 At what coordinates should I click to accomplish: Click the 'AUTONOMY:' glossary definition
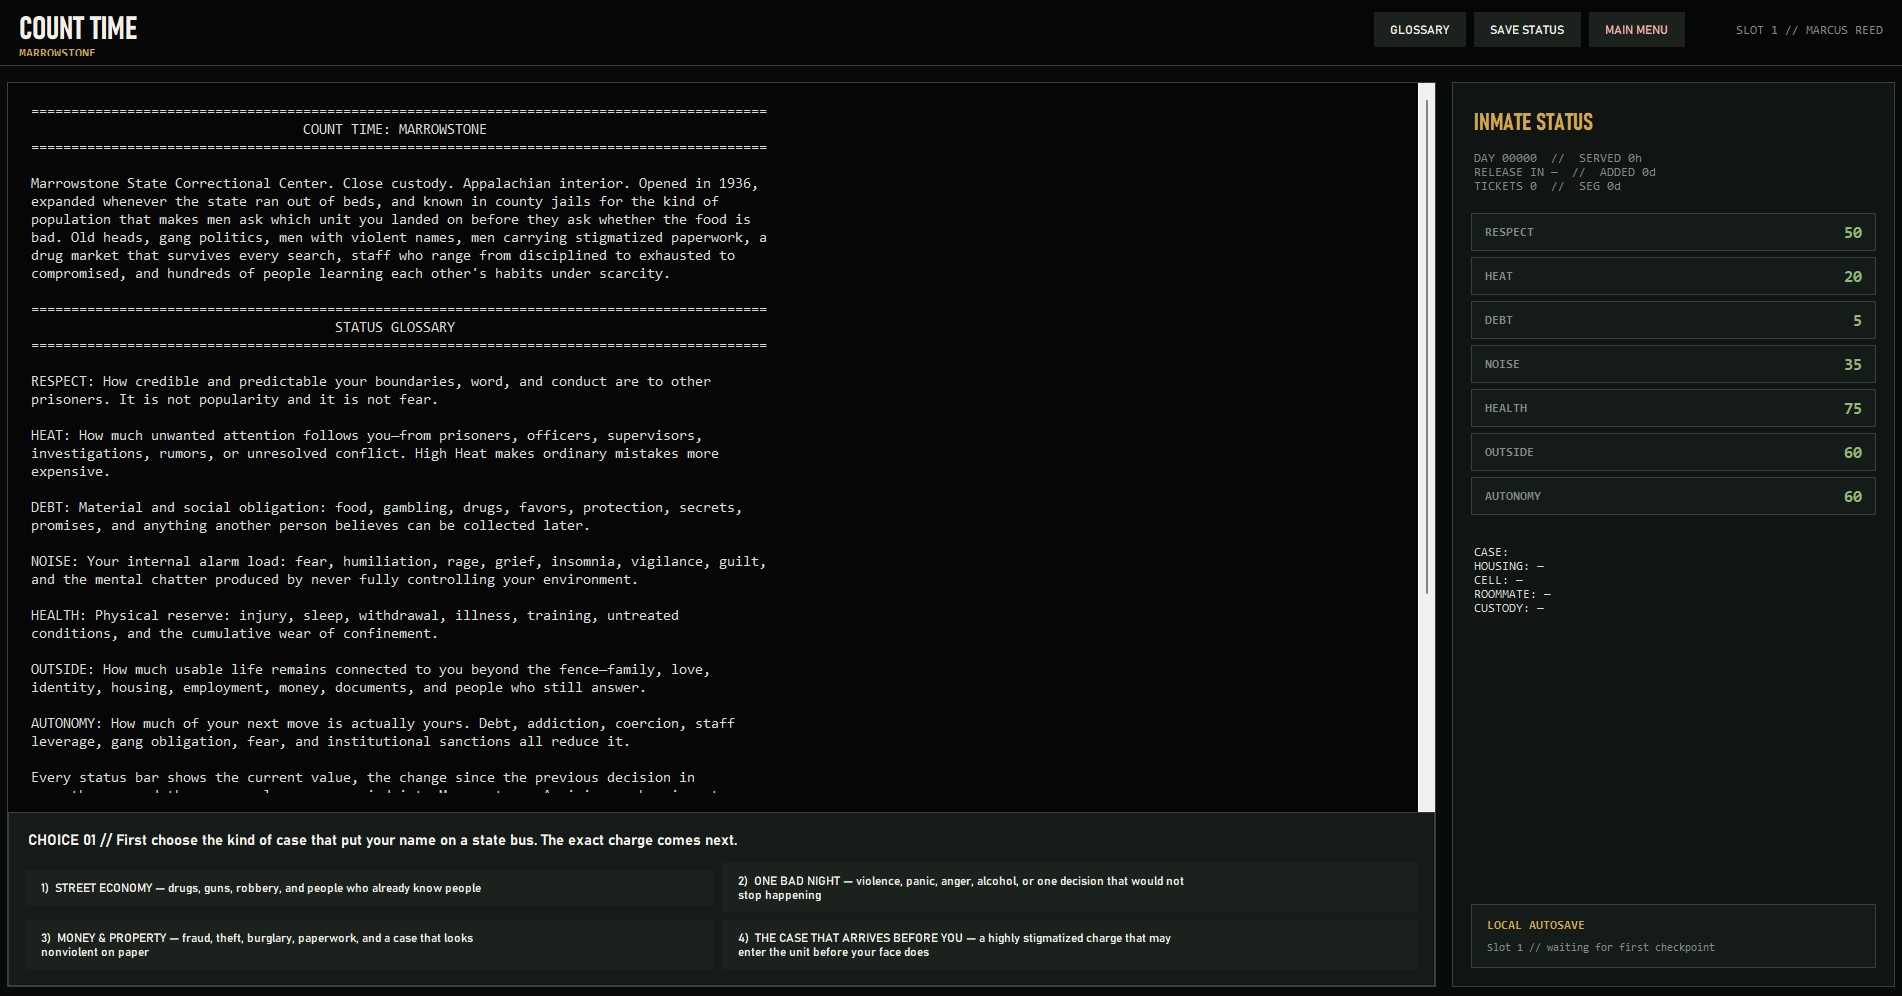(x=383, y=732)
